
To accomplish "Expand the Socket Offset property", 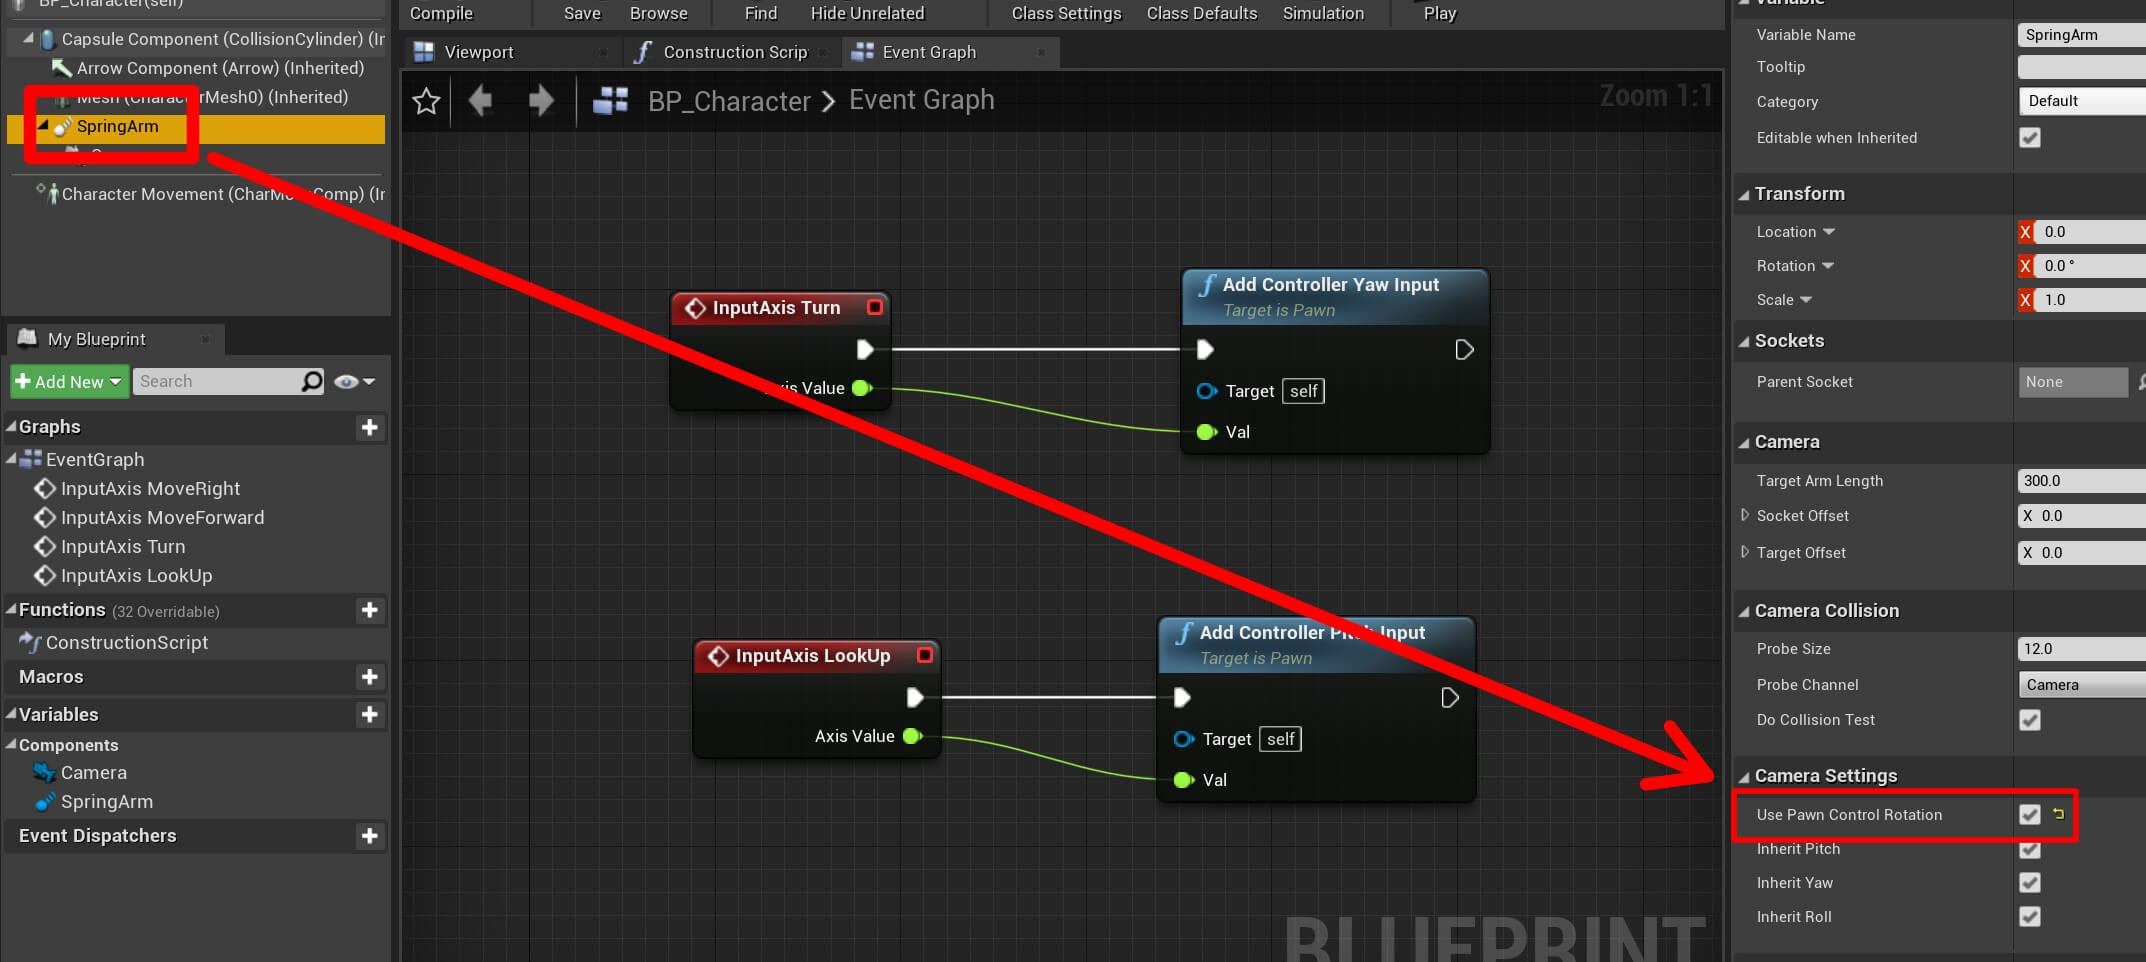I will pos(1745,515).
